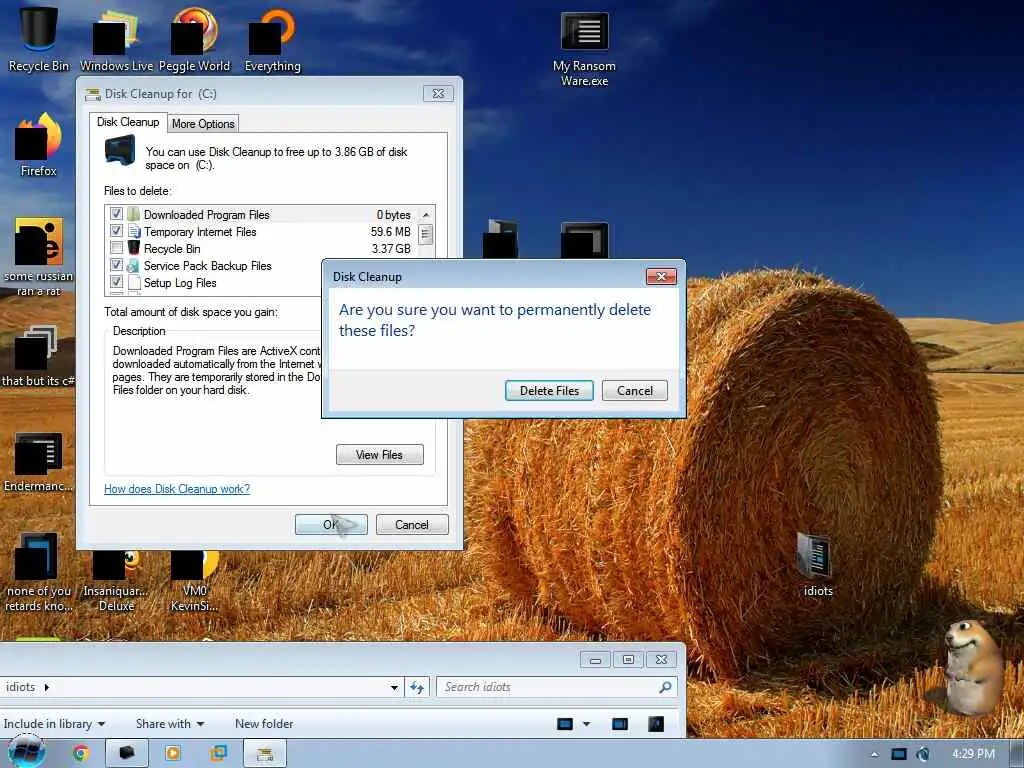
Task: Click Cancel in Disk Cleanup for (C:) window
Action: click(x=412, y=524)
